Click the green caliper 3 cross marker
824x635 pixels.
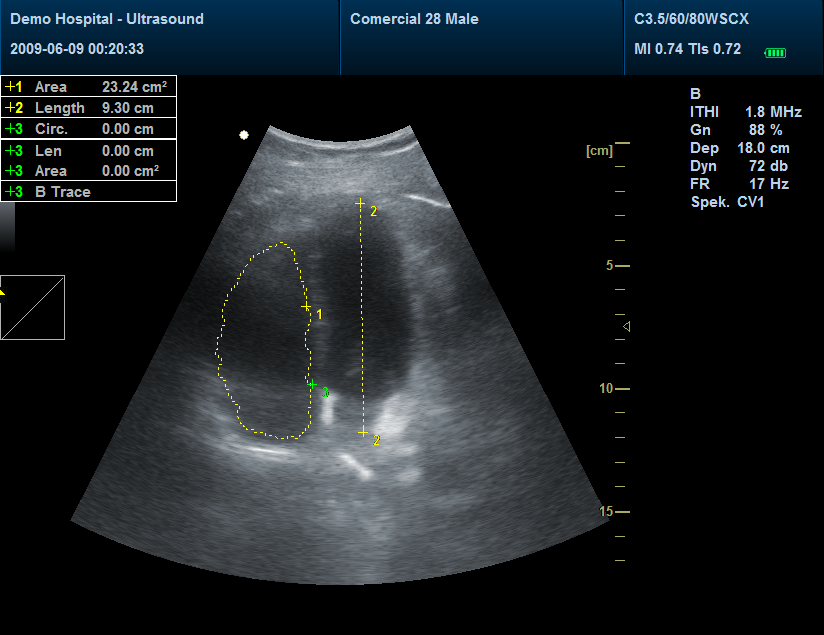[312, 384]
